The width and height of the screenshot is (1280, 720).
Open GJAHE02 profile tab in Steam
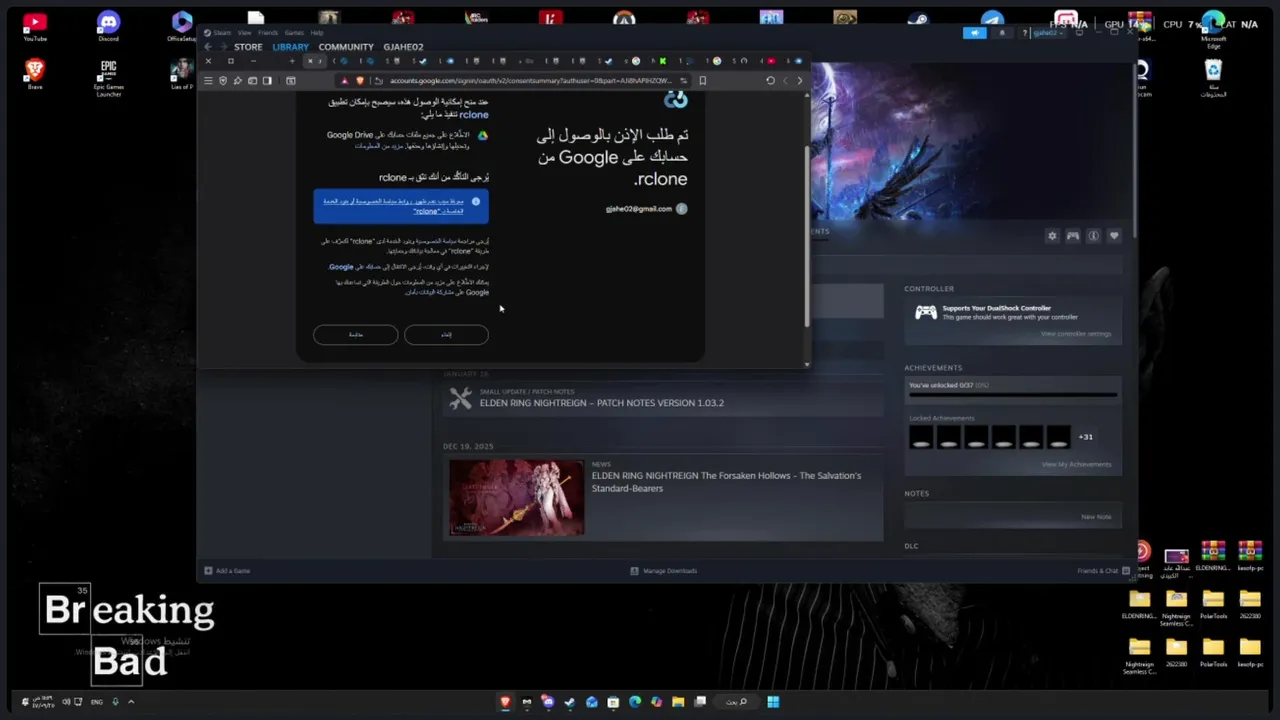coord(403,47)
